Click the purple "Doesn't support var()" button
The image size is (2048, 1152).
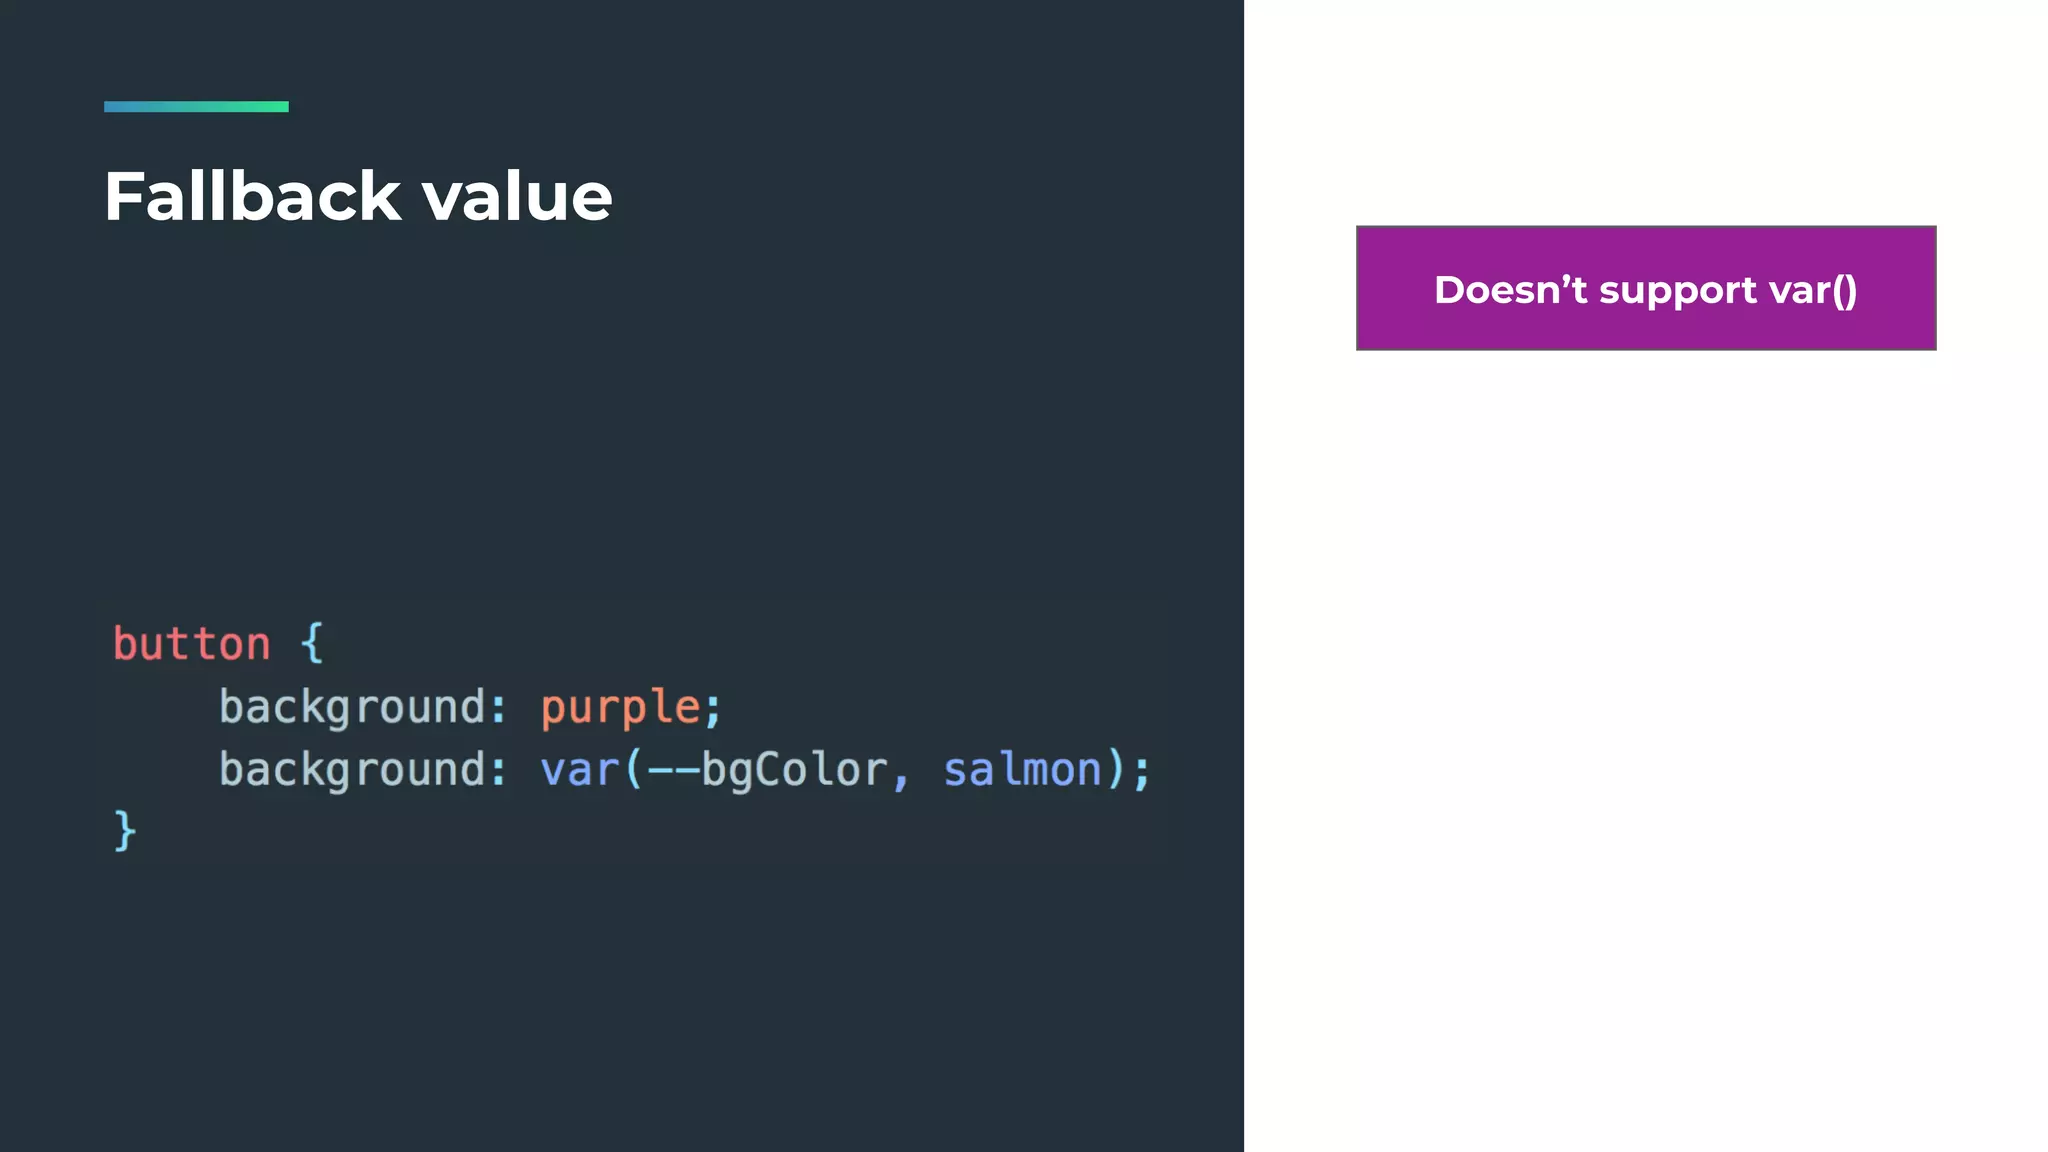click(x=1645, y=288)
